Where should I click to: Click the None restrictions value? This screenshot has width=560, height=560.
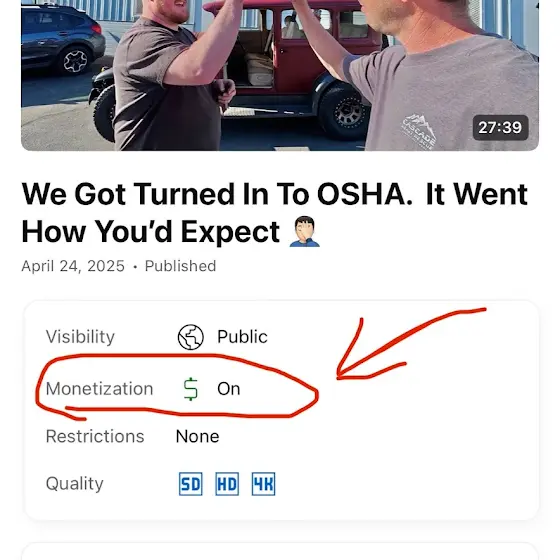198,436
